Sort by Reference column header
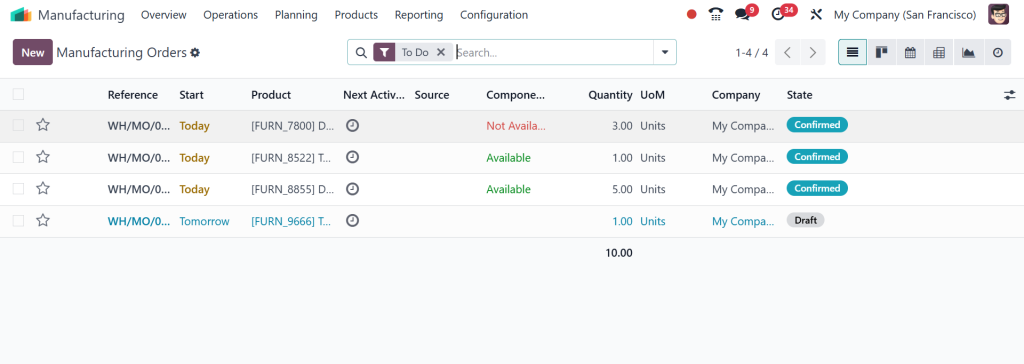This screenshot has width=1024, height=364. point(133,95)
